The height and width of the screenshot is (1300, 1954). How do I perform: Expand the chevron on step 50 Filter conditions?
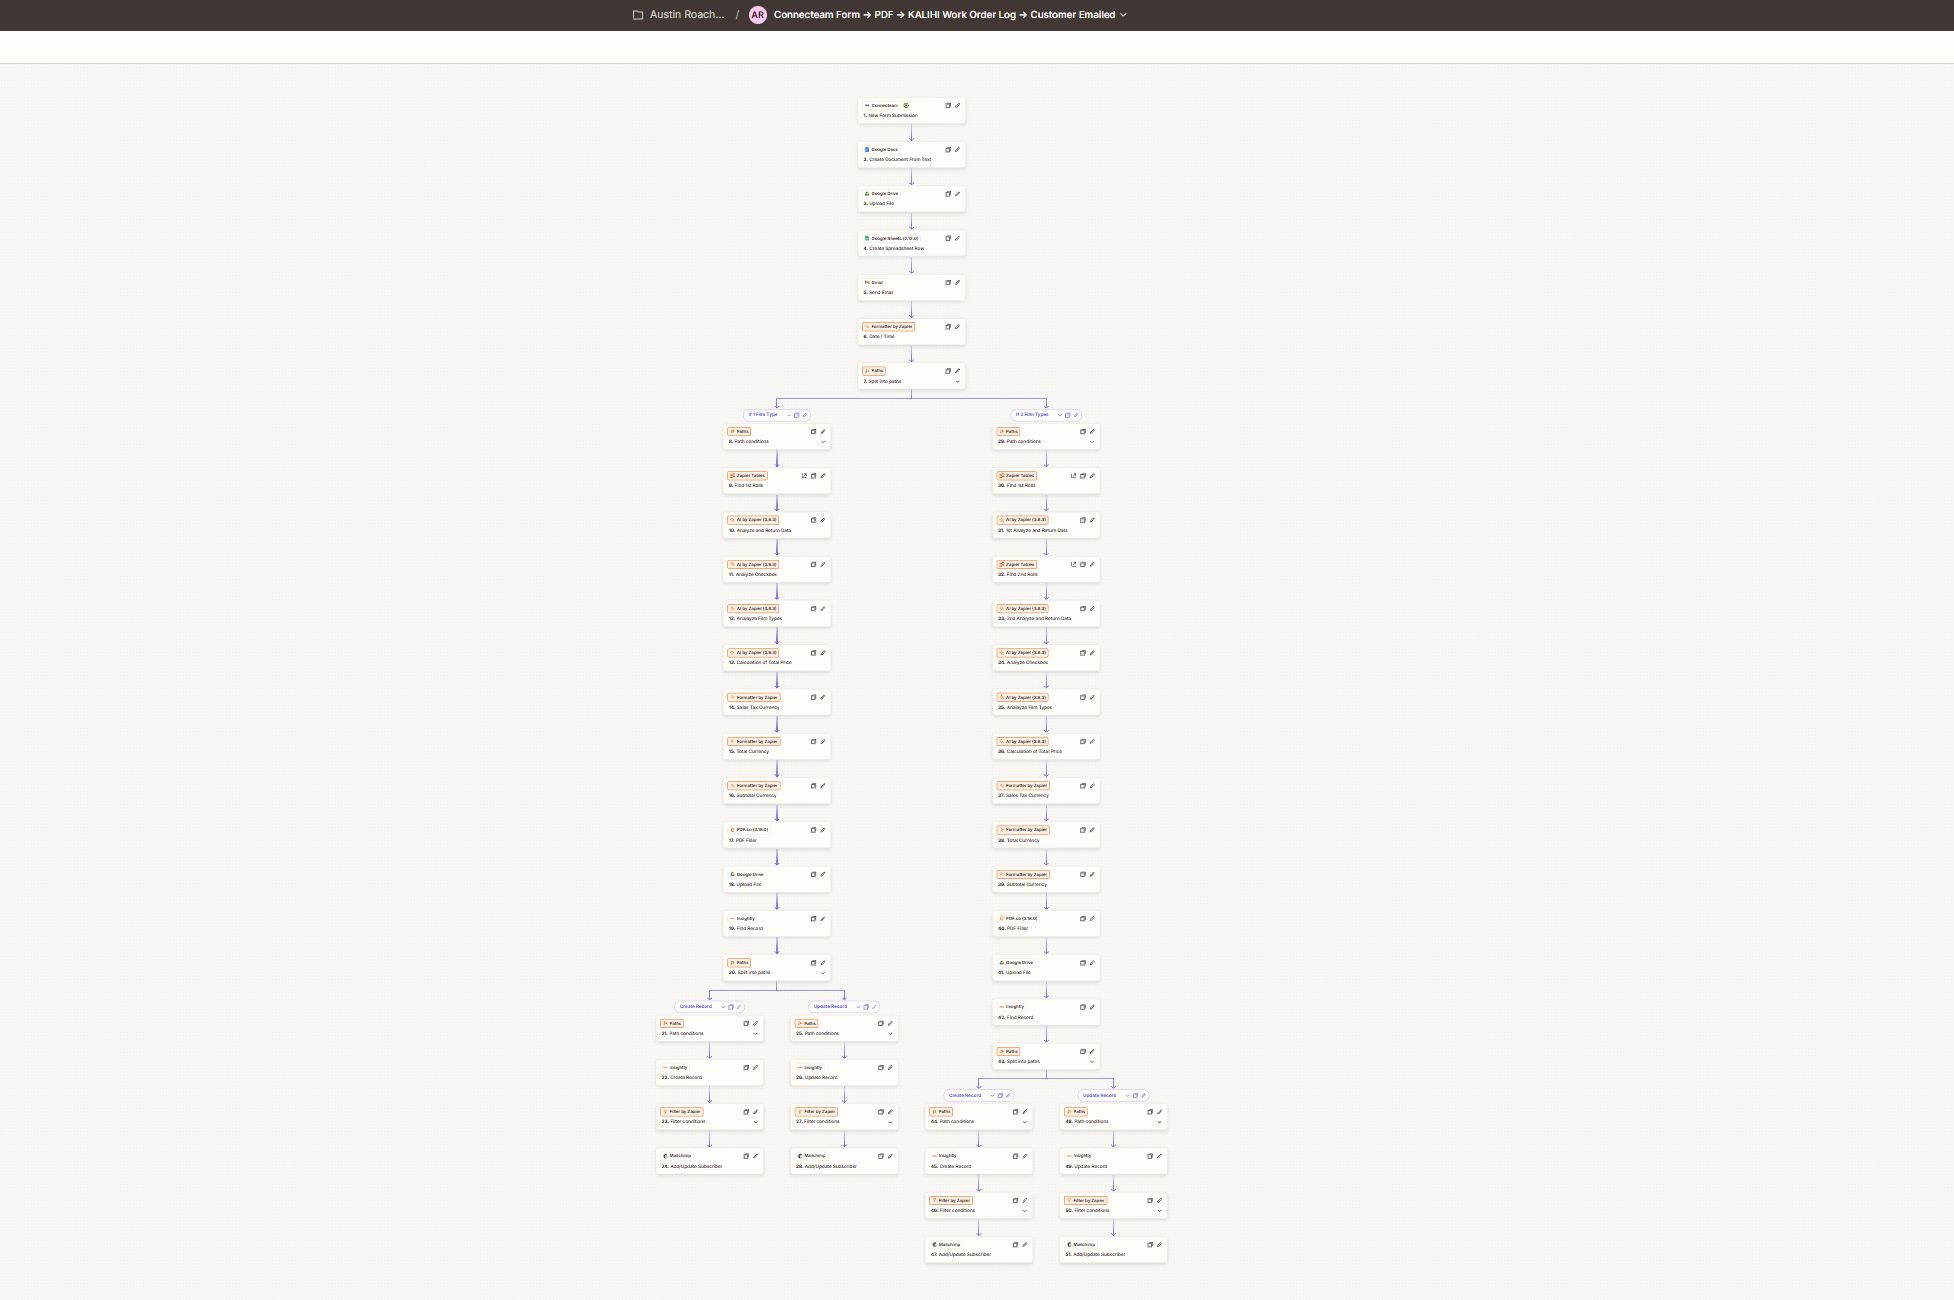1159,1211
